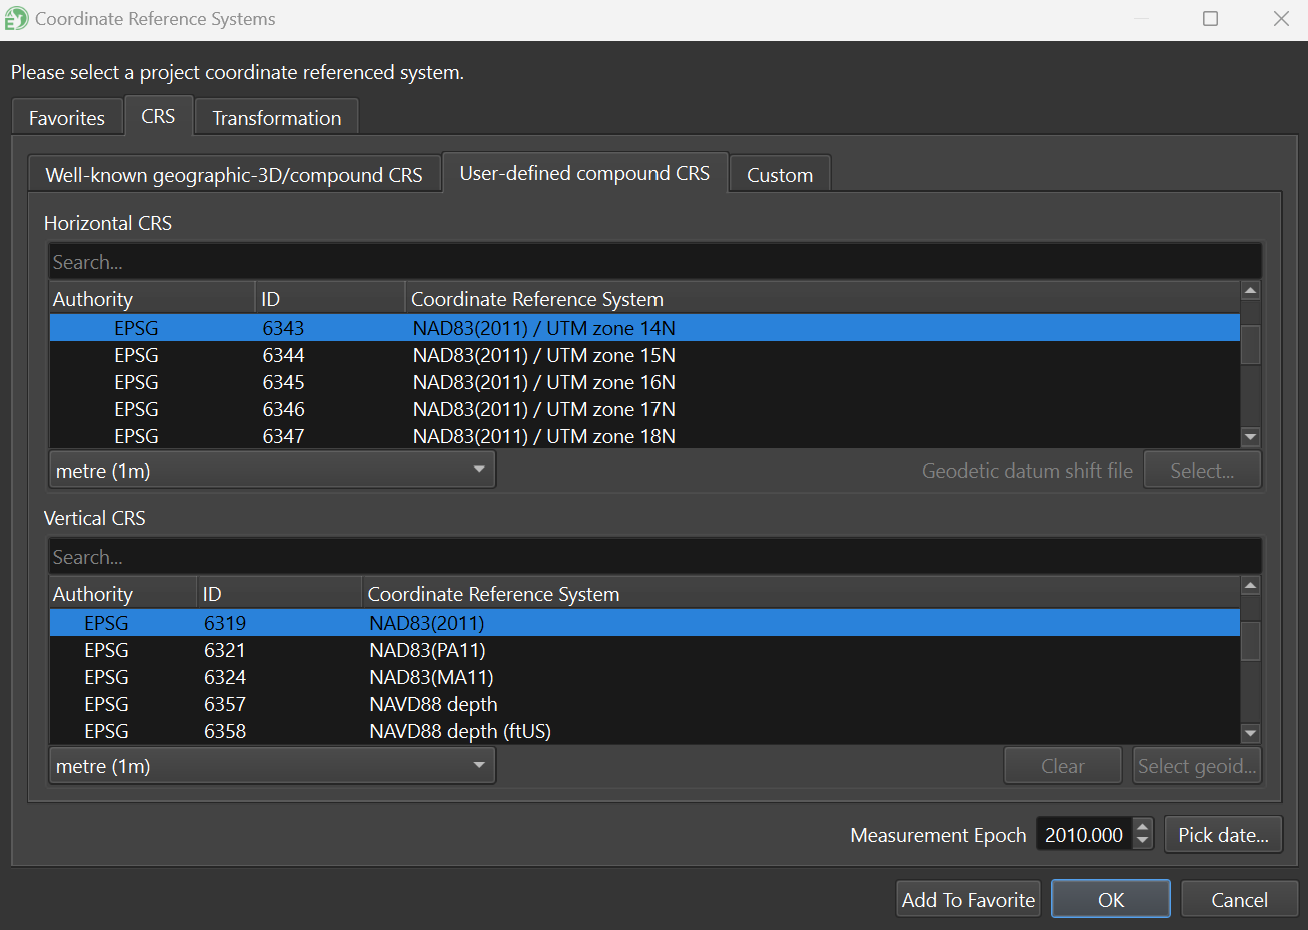1308x930 pixels.
Task: Pick NAD83(PA11) in vertical list
Action: (x=427, y=650)
